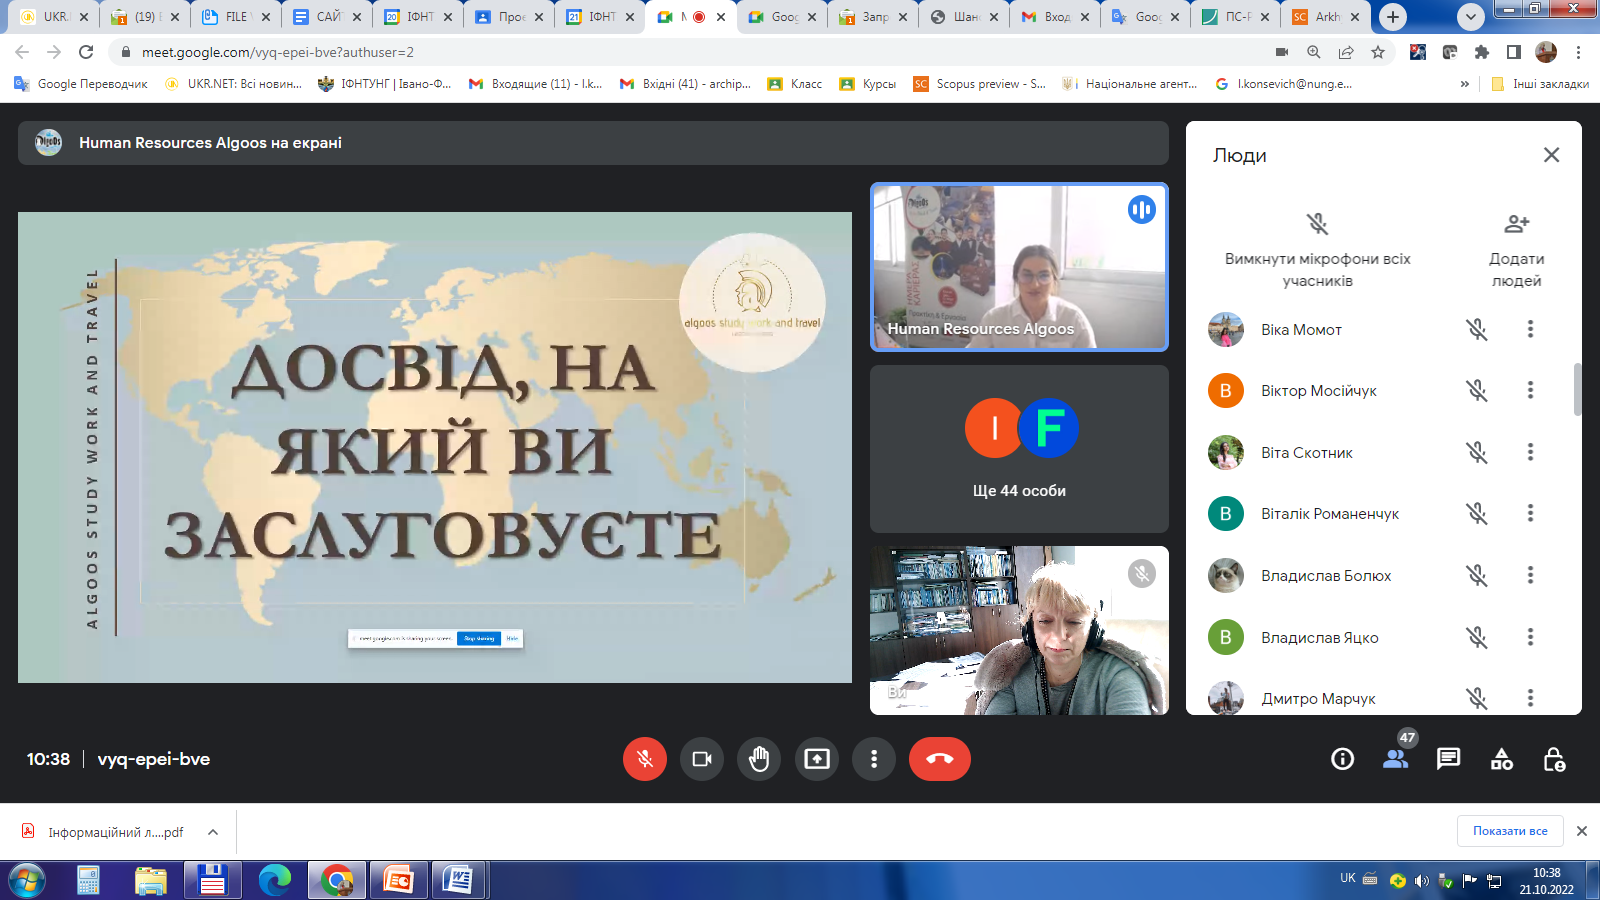The image size is (1600, 900).
Task: Open more options for Віта Скотник
Action: pos(1529,452)
